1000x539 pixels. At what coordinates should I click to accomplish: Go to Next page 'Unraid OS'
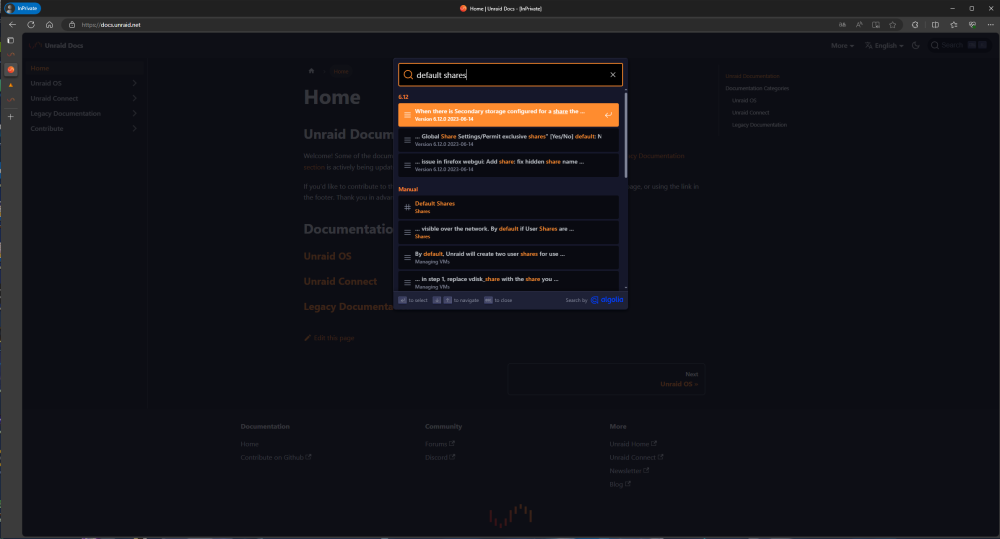[x=607, y=379]
